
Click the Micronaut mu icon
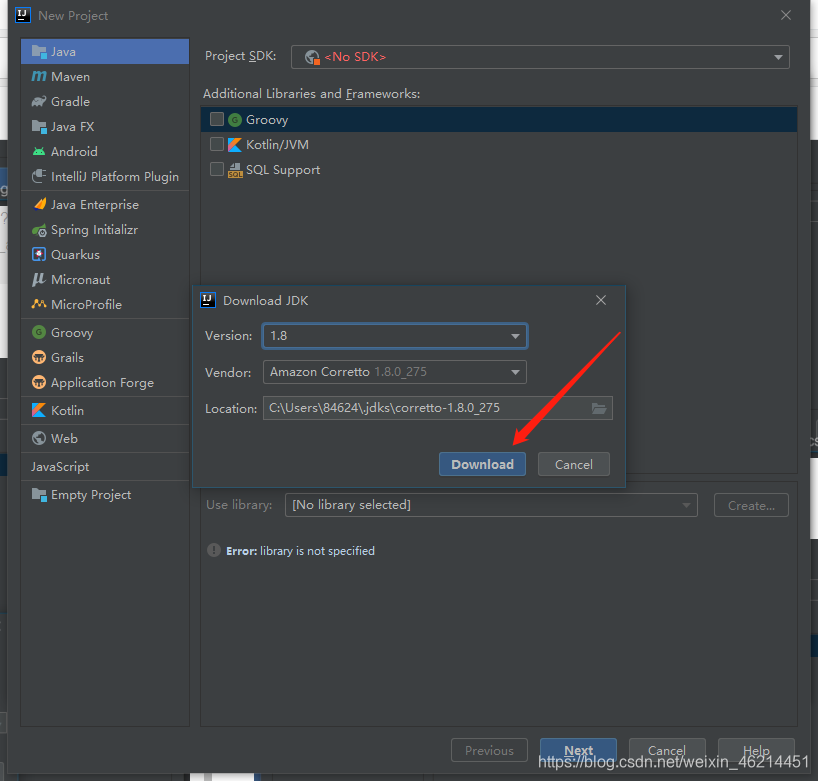tap(39, 280)
